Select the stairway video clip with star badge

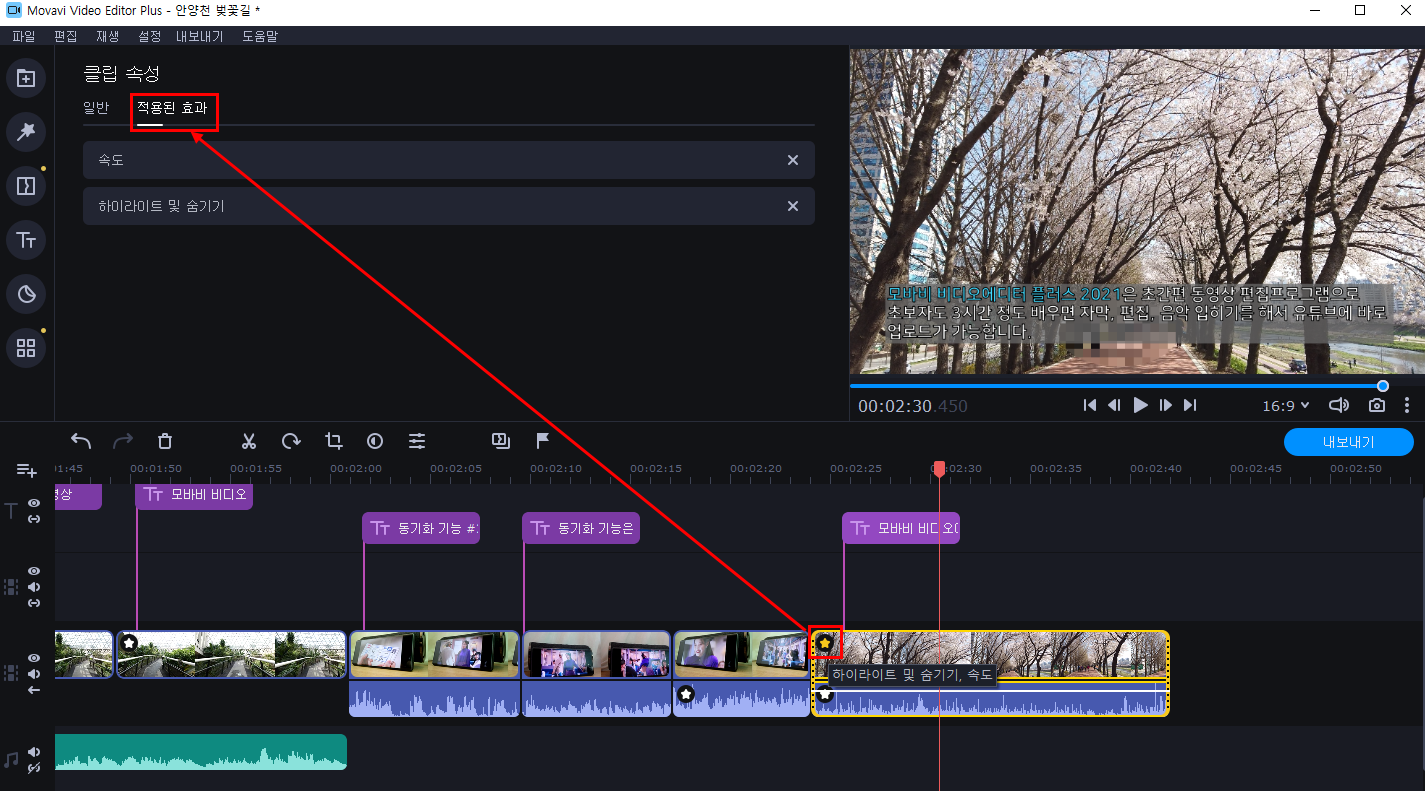232,654
